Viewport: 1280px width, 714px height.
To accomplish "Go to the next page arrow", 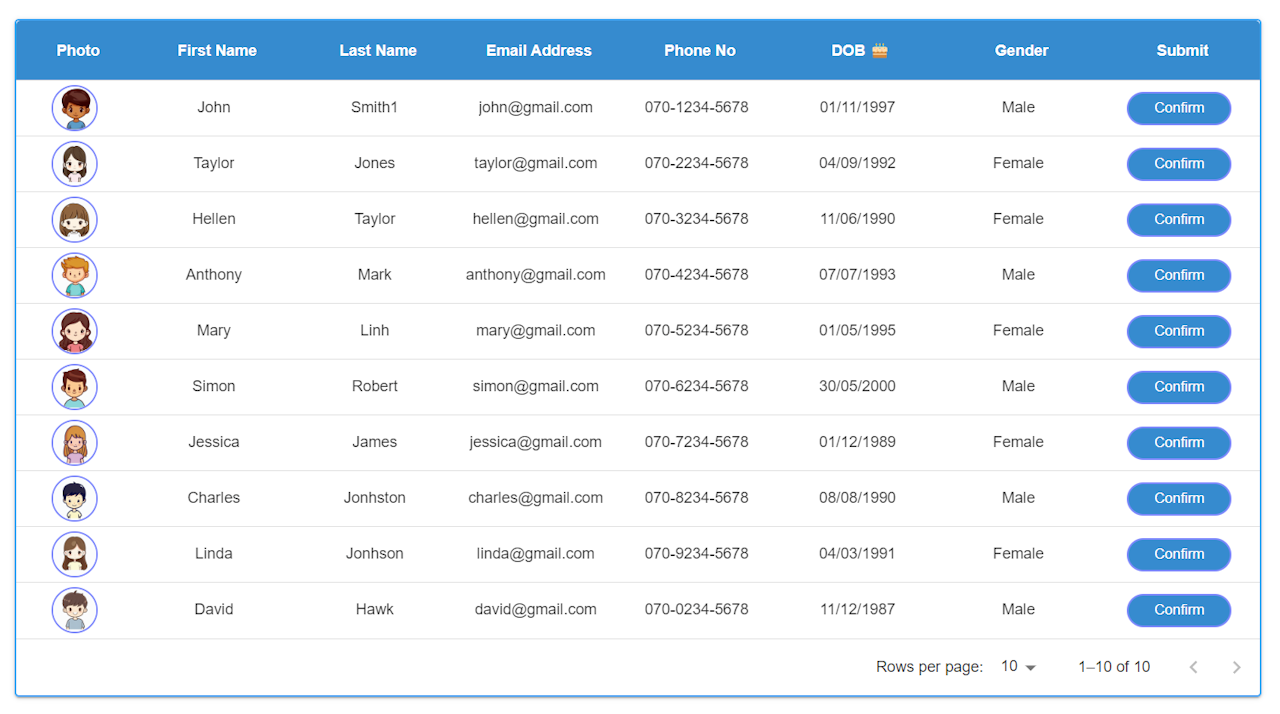I will tap(1237, 667).
